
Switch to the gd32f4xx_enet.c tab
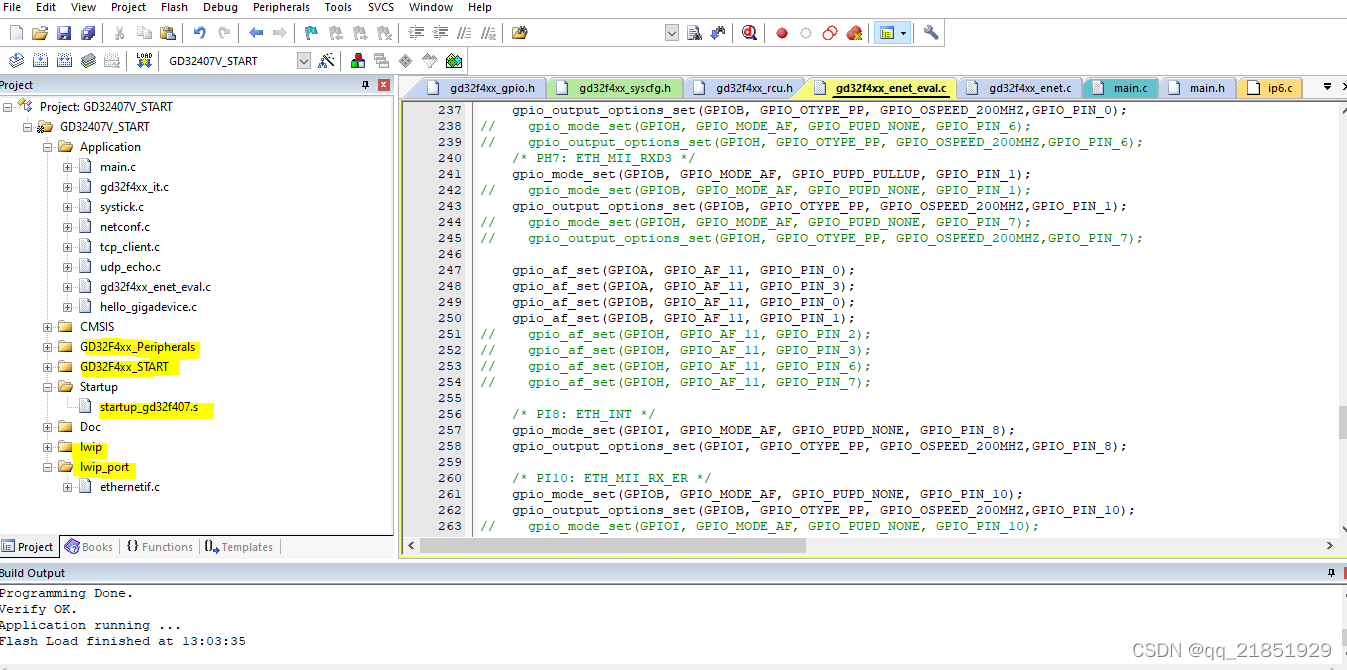click(x=1020, y=88)
